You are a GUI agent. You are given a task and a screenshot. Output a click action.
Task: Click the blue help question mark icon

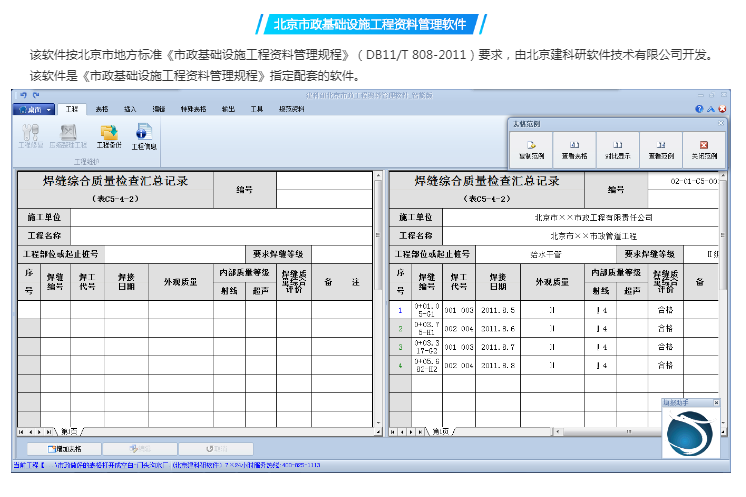click(x=698, y=109)
